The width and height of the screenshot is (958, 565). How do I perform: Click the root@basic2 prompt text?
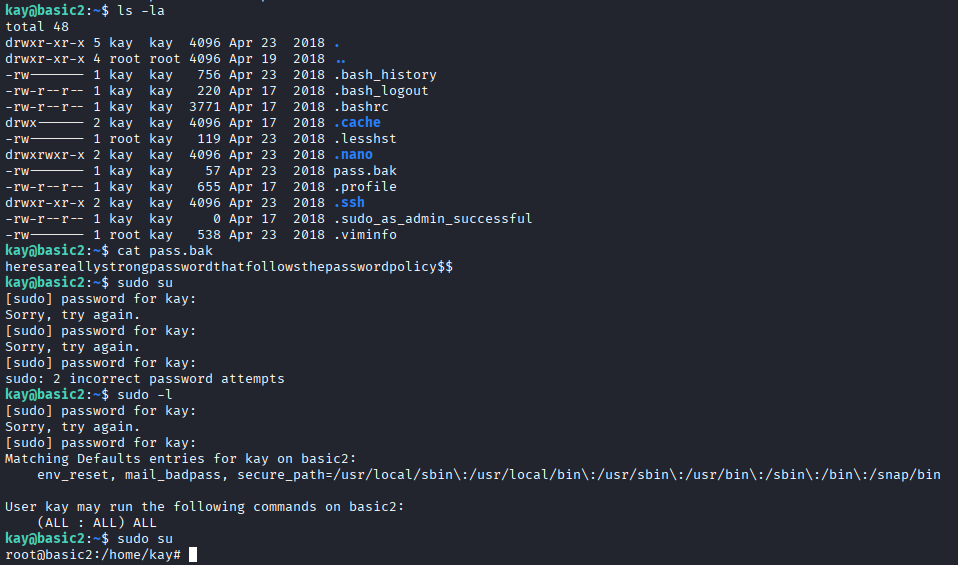[x=92, y=555]
